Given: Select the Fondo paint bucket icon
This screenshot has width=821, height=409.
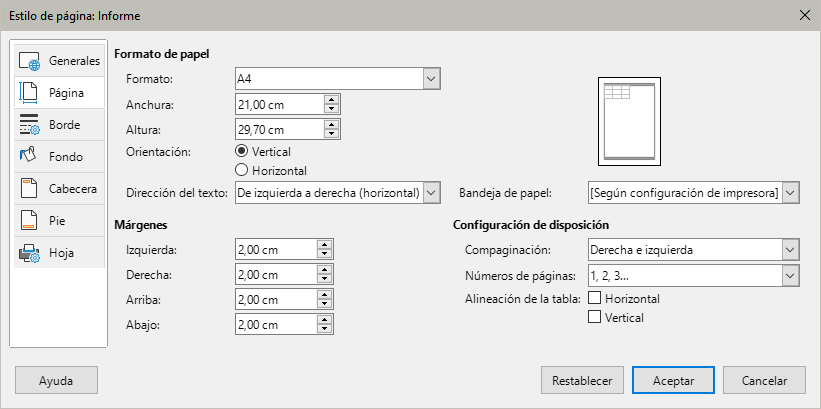Looking at the screenshot, I should (29, 157).
